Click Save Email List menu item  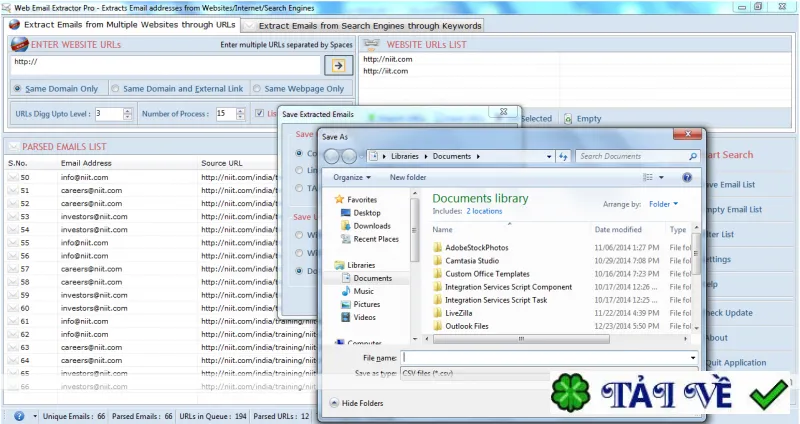click(730, 185)
